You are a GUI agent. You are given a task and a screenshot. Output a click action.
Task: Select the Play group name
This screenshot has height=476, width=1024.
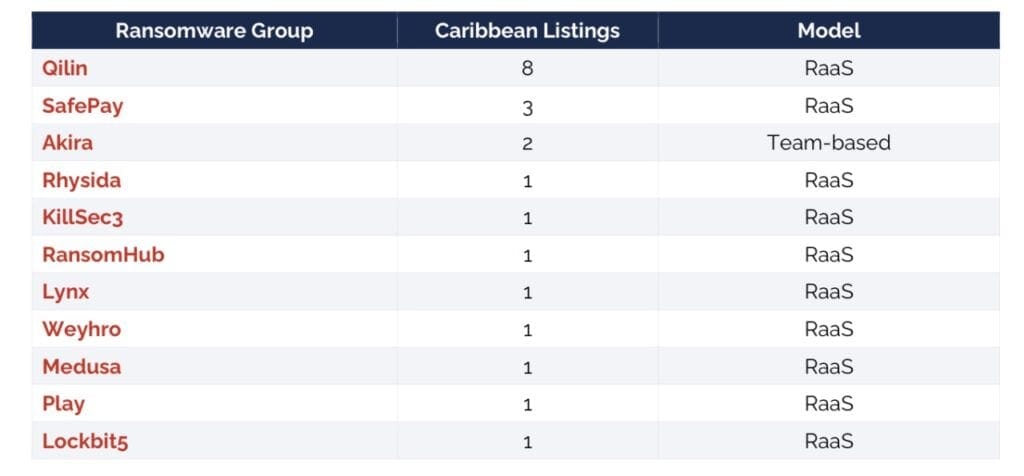[63, 404]
